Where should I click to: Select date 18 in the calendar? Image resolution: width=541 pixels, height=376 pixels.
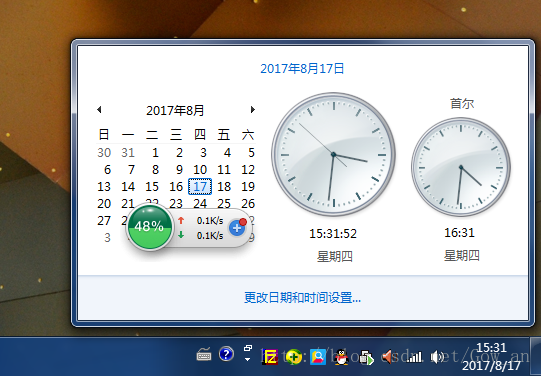[x=224, y=187]
